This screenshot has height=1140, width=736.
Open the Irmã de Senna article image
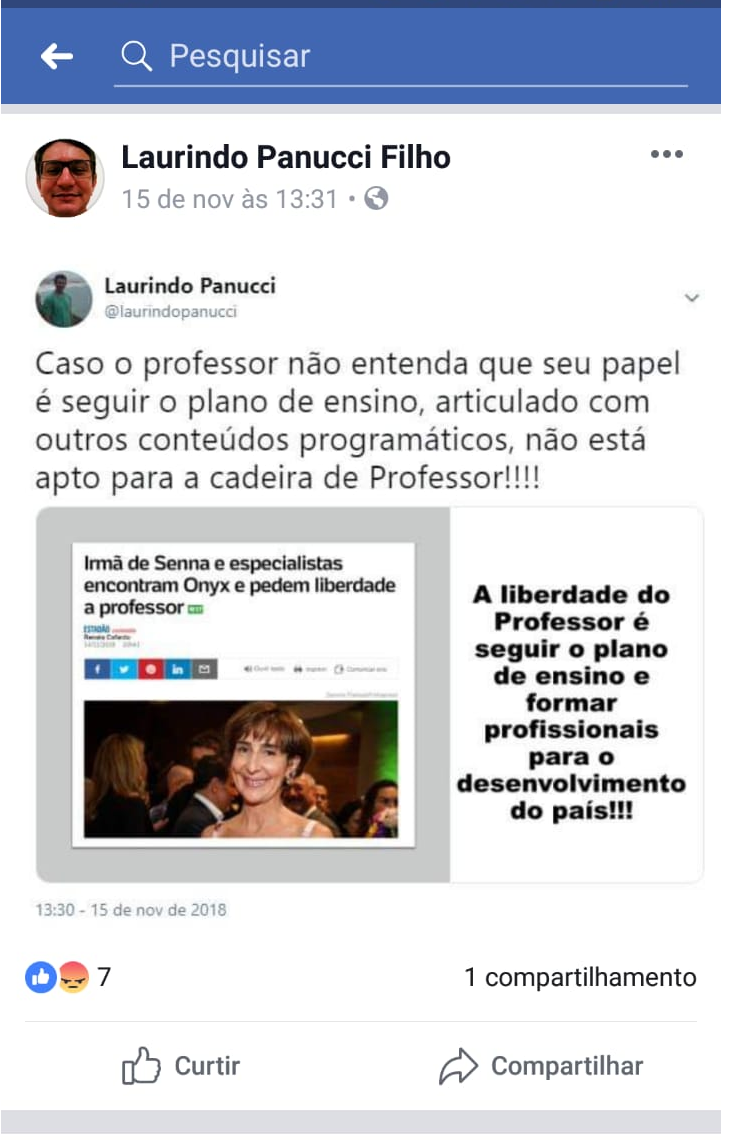click(x=243, y=694)
